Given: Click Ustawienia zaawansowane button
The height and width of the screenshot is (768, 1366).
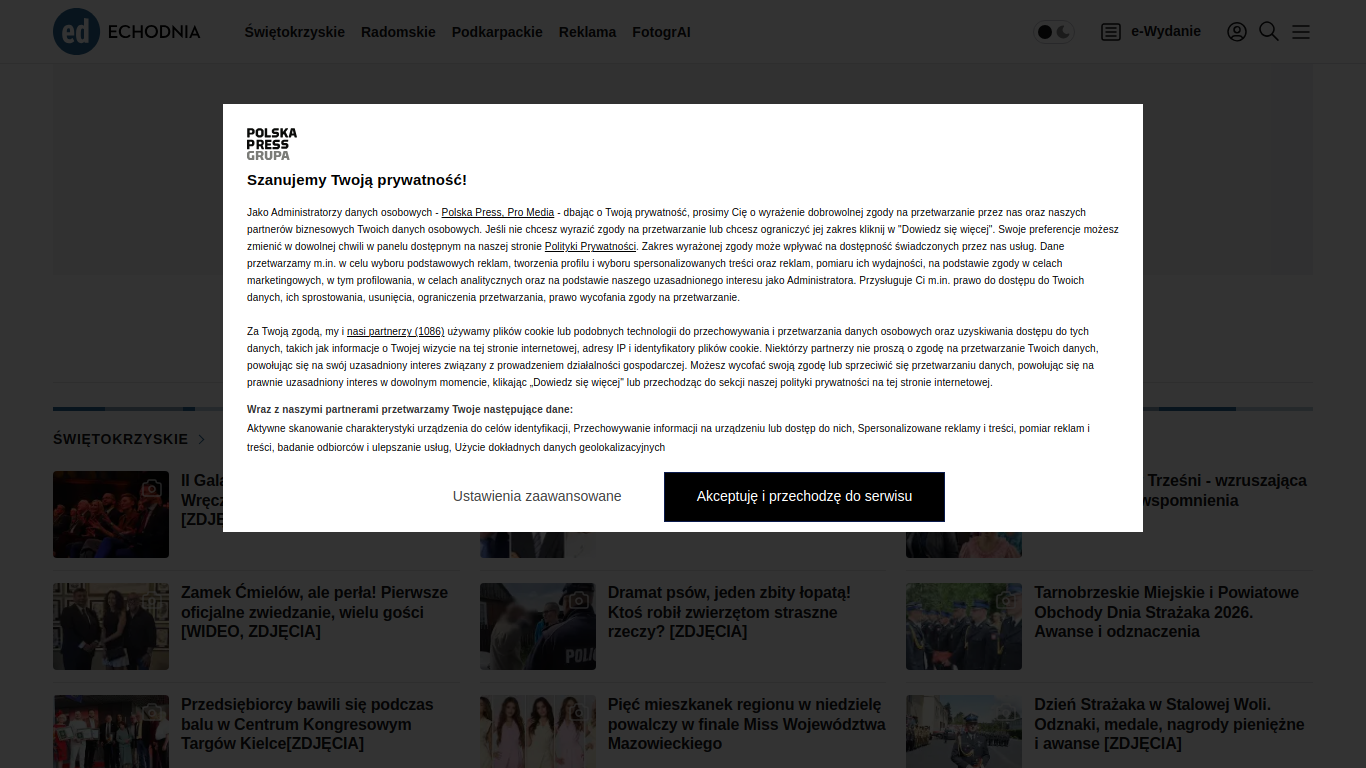Looking at the screenshot, I should tap(537, 496).
